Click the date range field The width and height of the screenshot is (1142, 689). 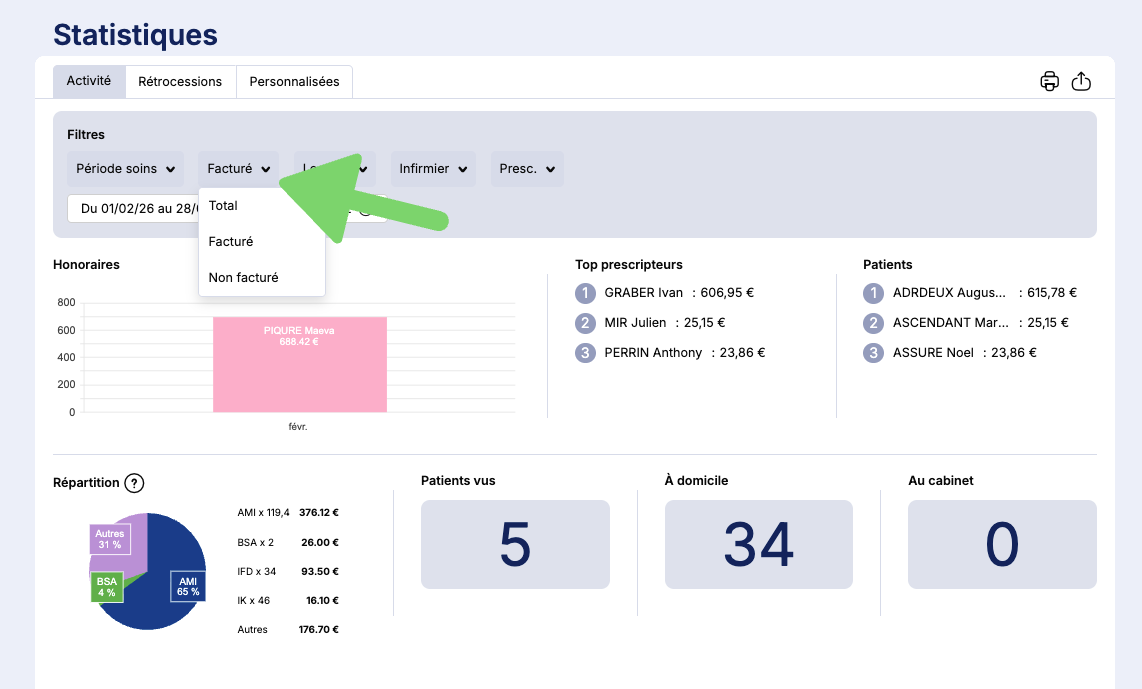[135, 209]
